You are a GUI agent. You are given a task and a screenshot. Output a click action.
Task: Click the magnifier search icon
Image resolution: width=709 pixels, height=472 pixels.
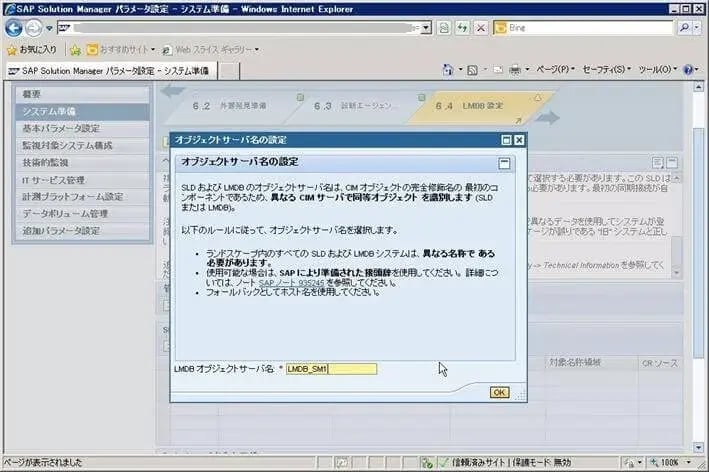tap(684, 28)
